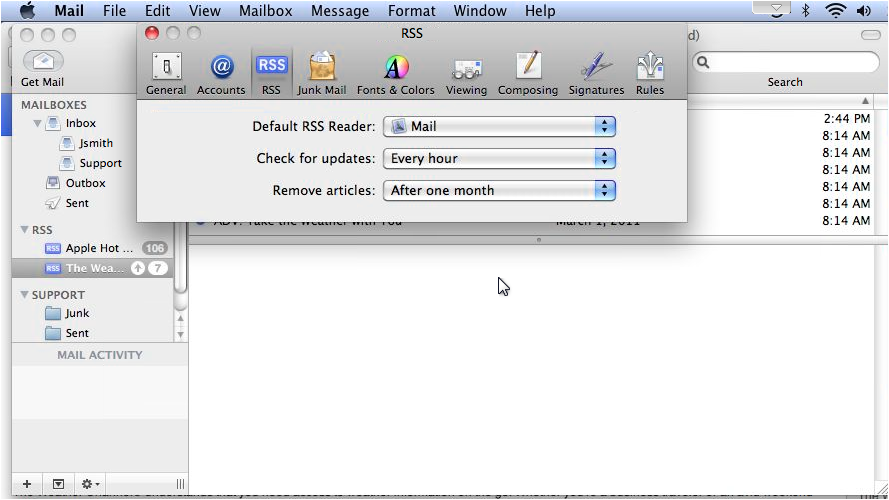Select the Apple Hot News RSS feed
This screenshot has width=889, height=500.
coord(92,248)
